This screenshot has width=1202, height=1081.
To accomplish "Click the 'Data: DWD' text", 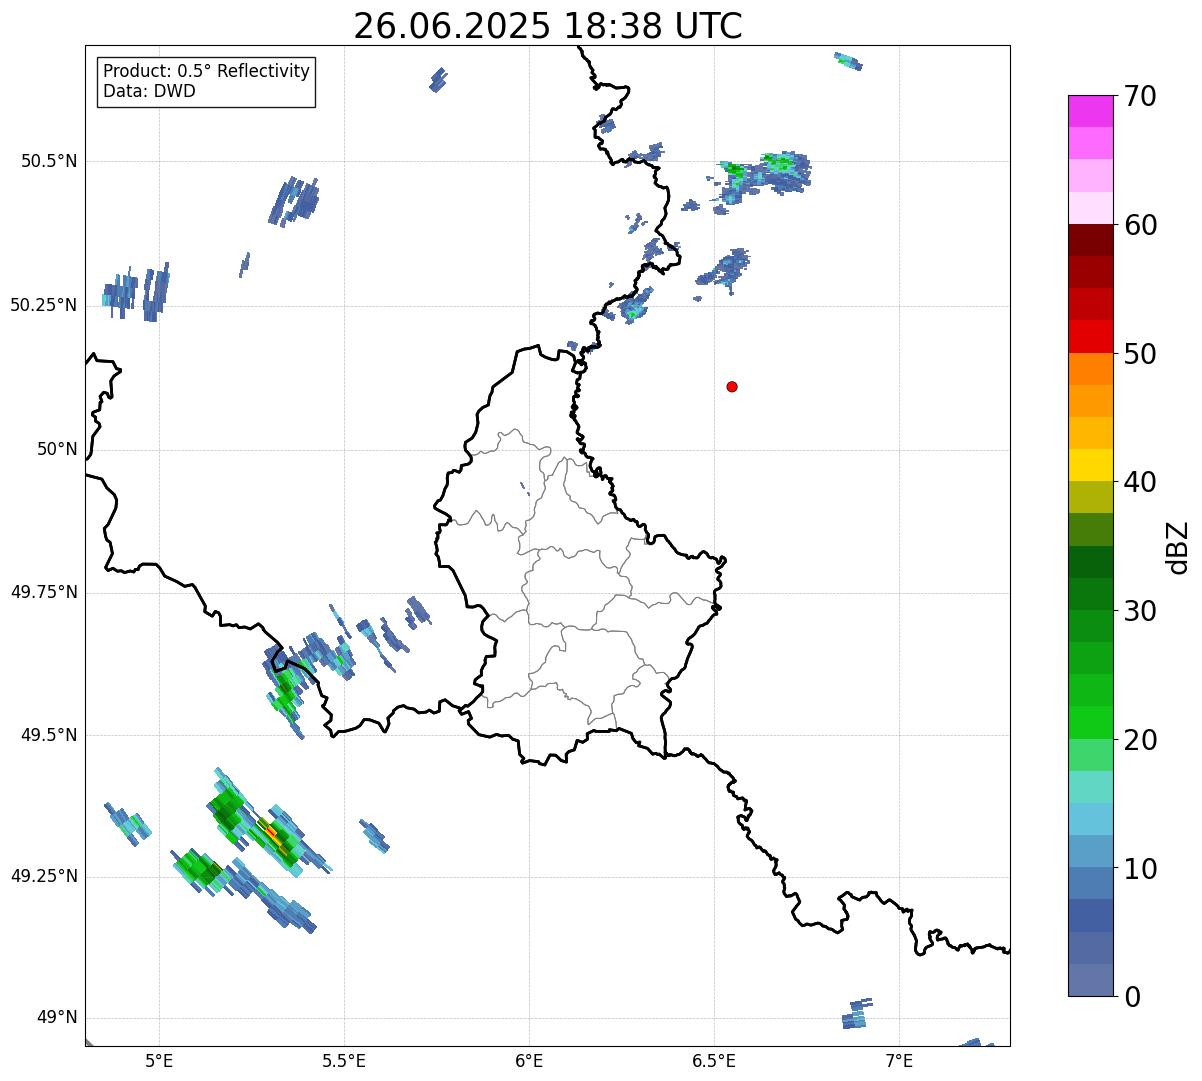I will tap(149, 91).
